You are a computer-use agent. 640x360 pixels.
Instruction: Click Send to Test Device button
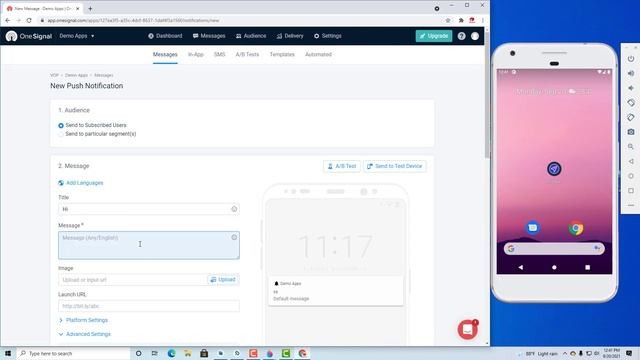click(x=395, y=166)
